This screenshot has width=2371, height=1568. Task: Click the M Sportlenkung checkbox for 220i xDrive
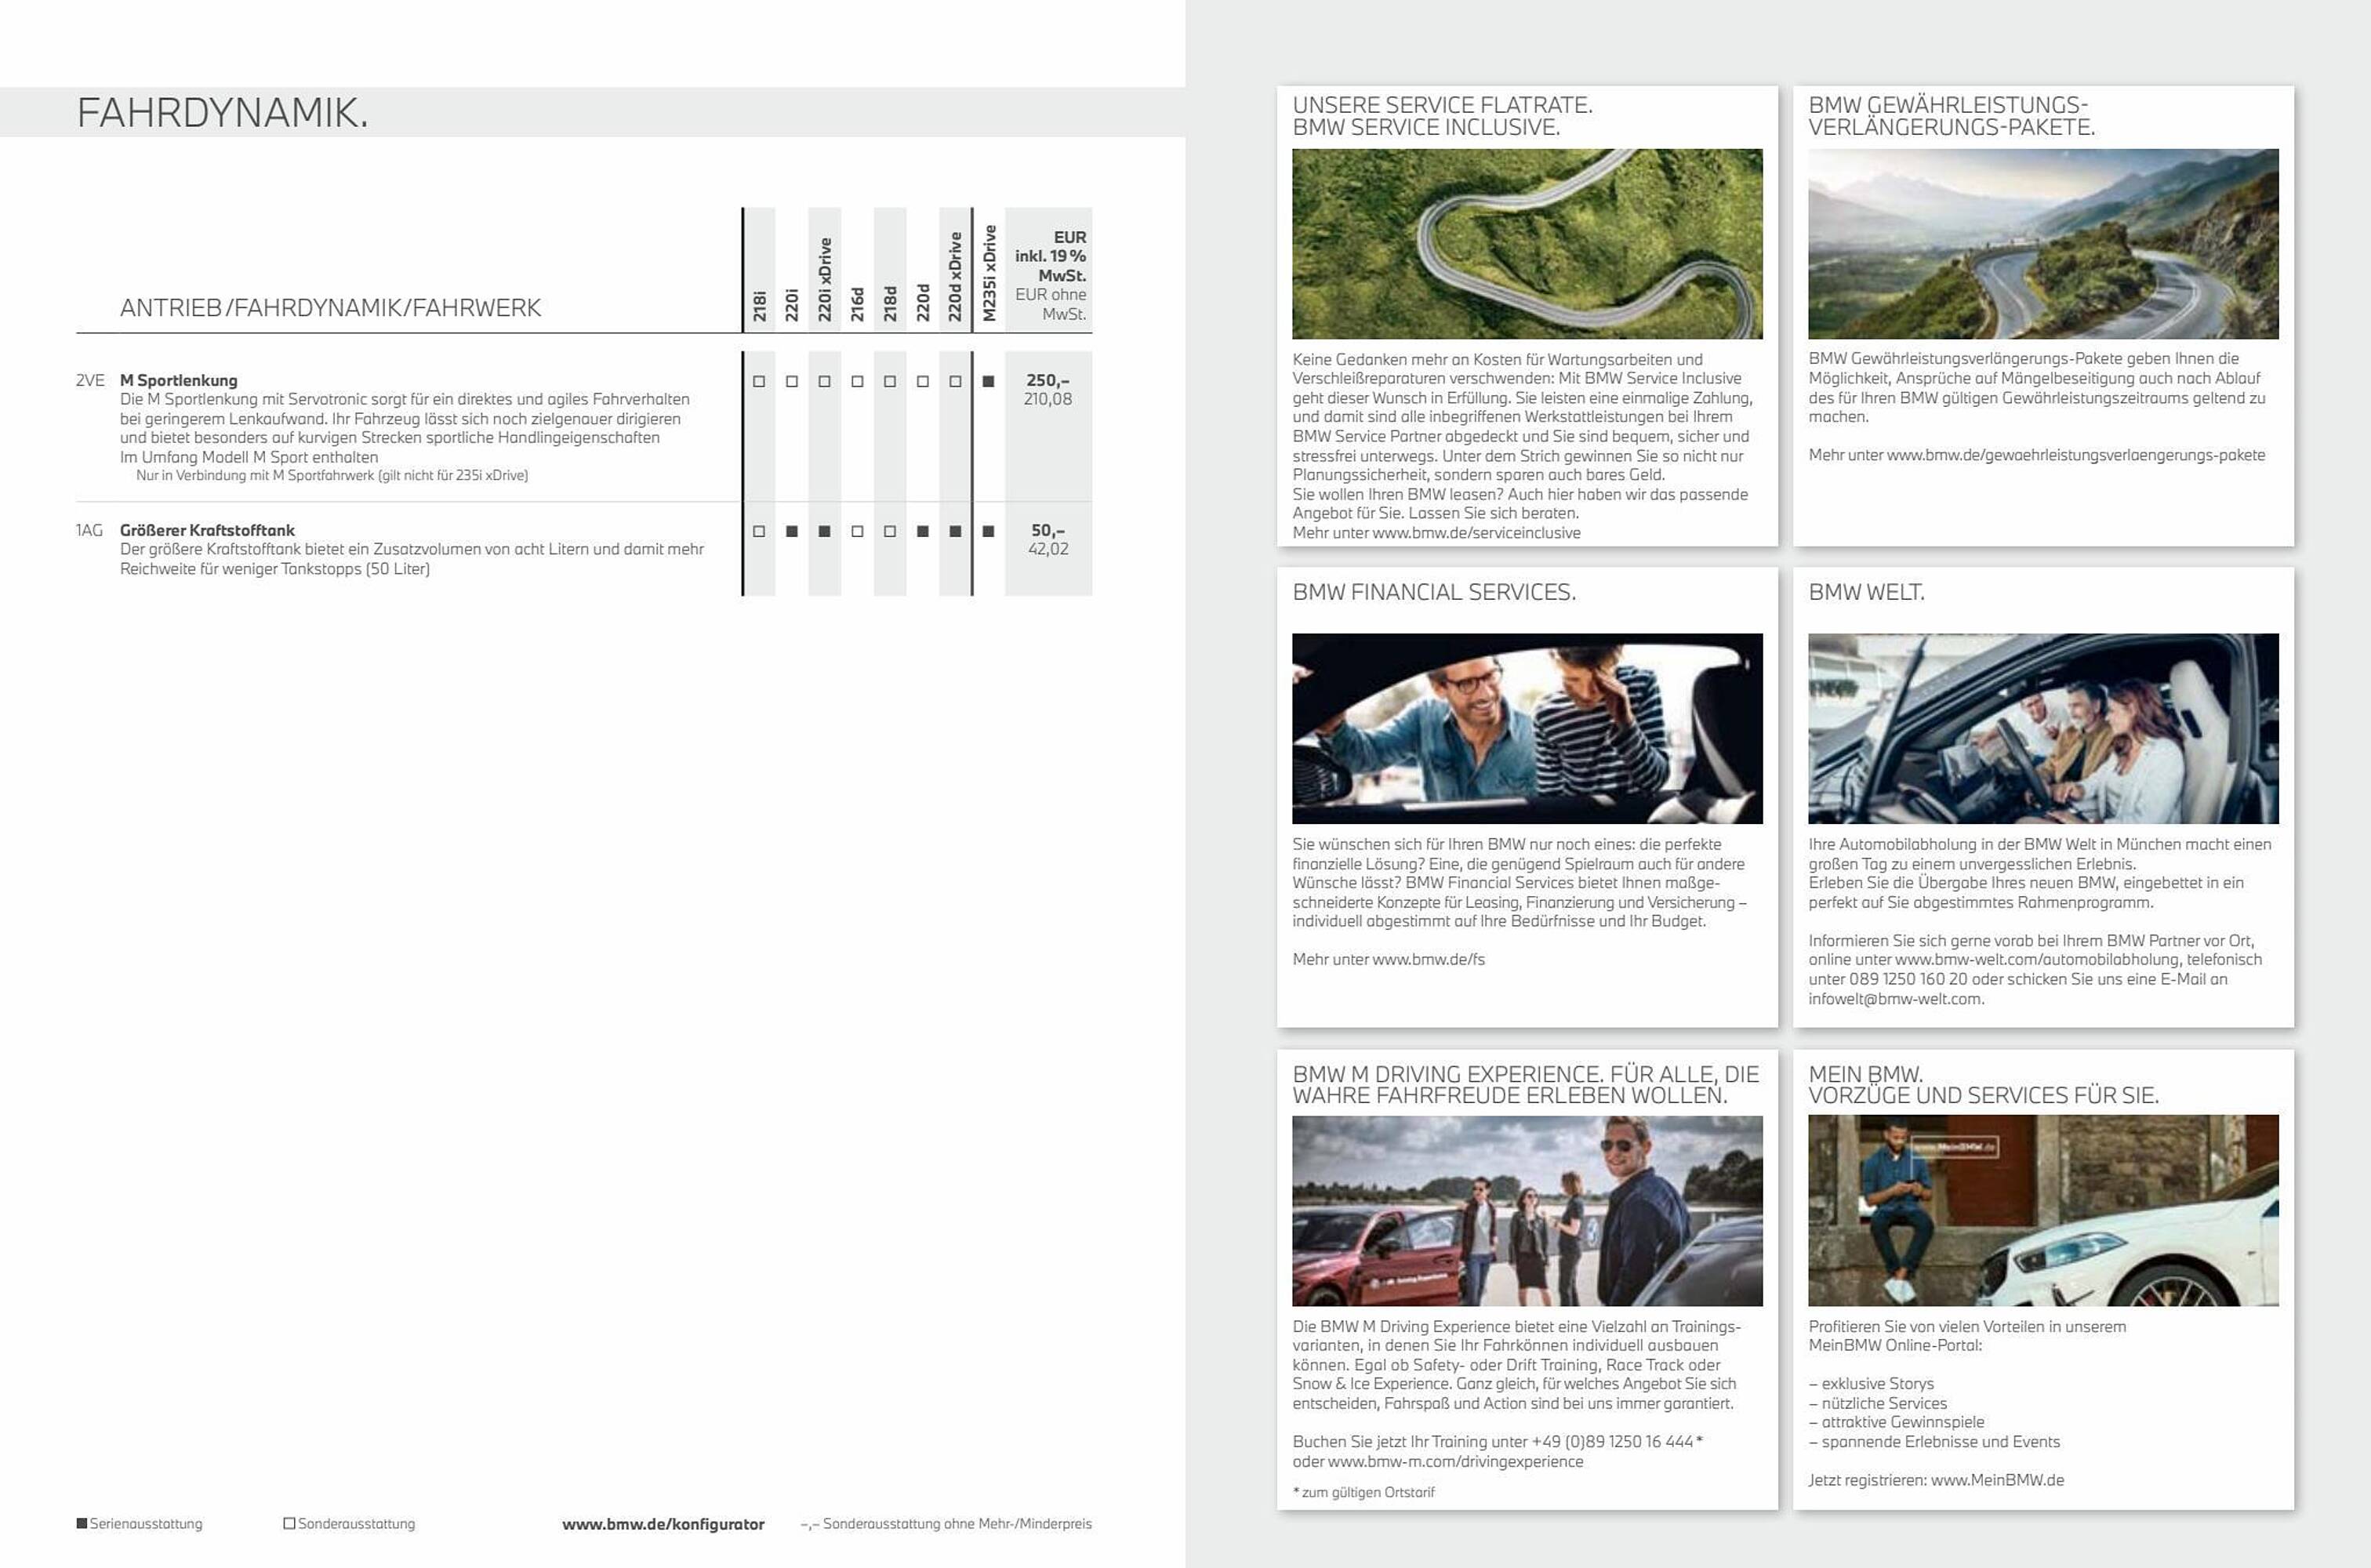click(x=824, y=381)
